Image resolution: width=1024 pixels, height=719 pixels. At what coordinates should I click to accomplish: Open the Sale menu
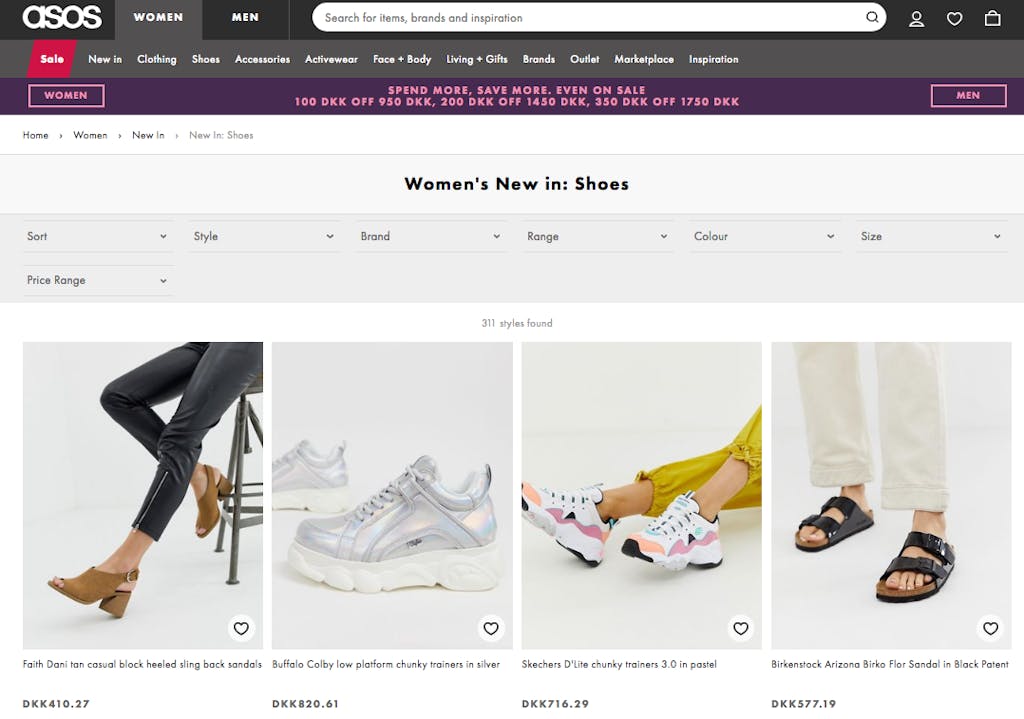tap(52, 59)
